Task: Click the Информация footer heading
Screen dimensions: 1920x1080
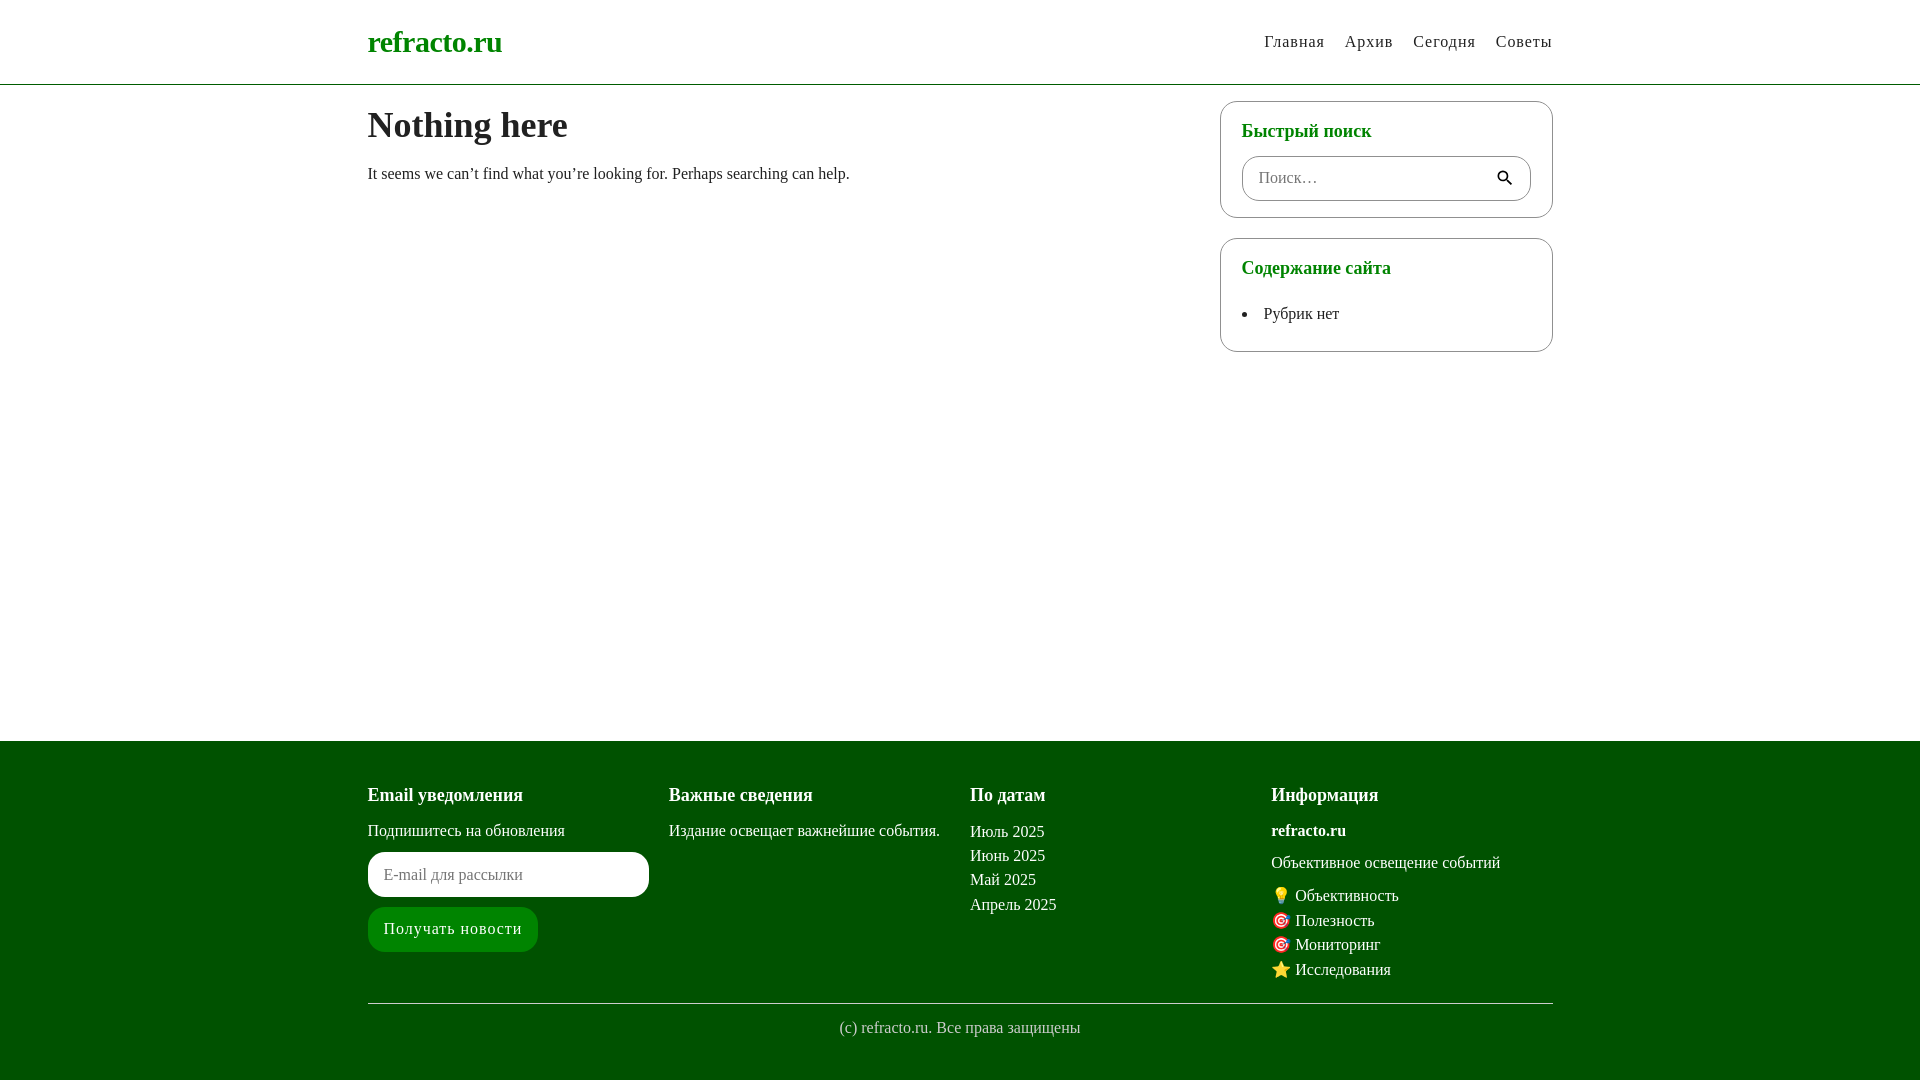Action: click(1324, 795)
